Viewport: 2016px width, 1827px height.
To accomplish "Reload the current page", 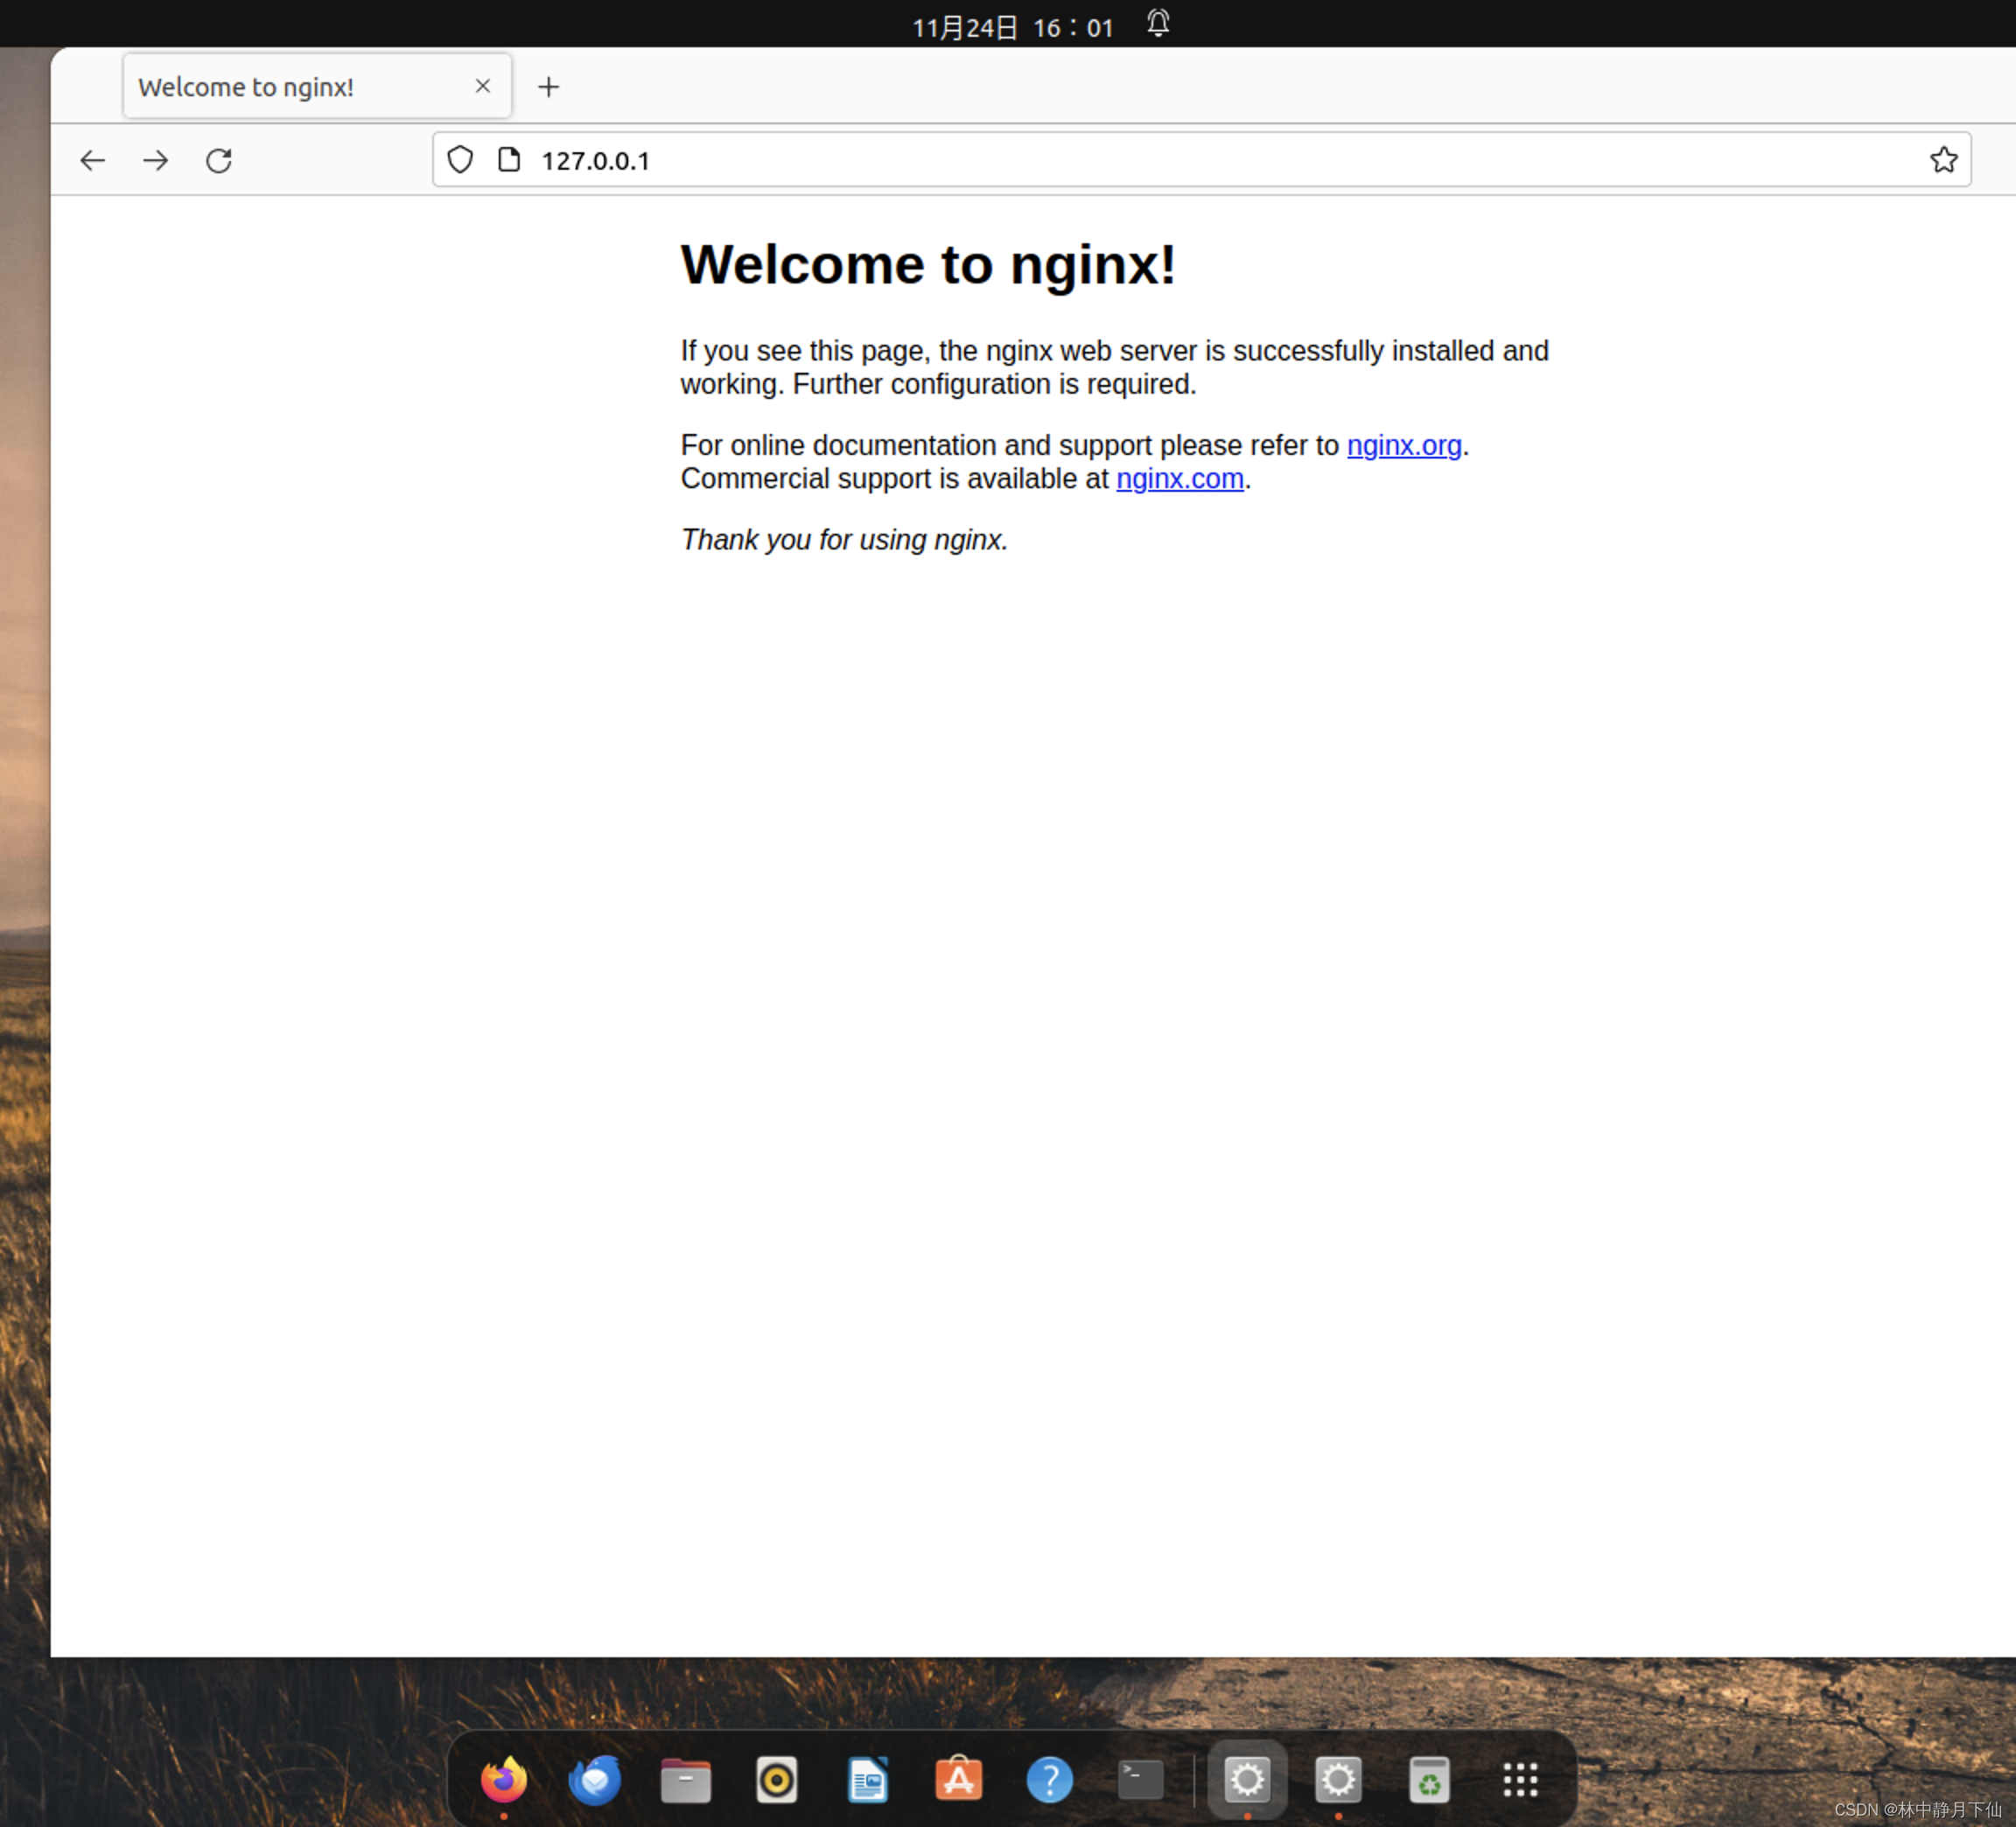I will tap(219, 160).
